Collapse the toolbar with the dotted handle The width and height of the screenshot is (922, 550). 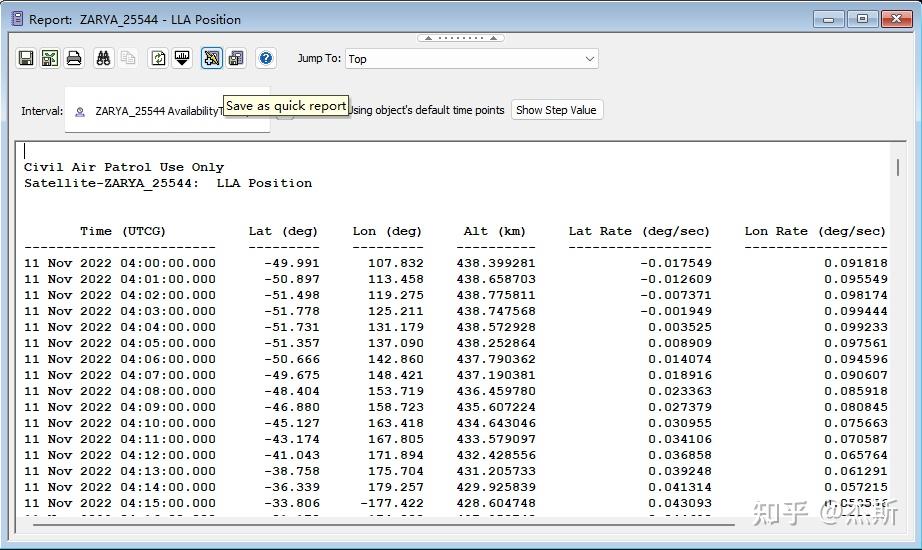click(x=461, y=38)
